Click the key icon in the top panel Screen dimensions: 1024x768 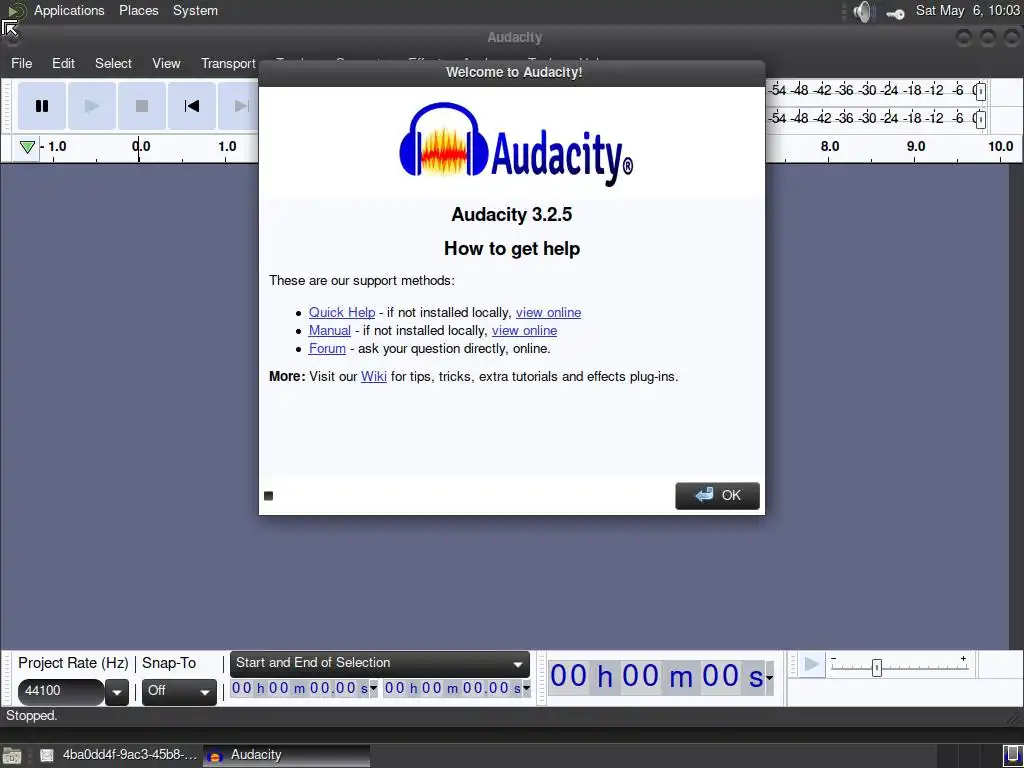895,14
